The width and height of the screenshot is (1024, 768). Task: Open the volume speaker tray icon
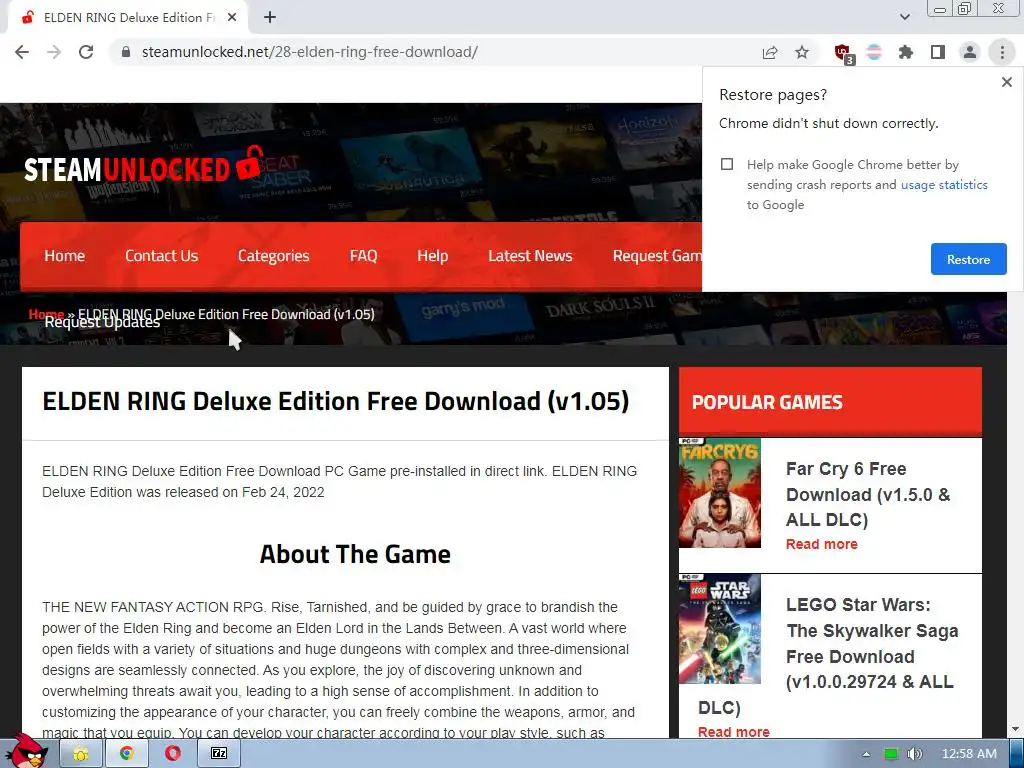pyautogui.click(x=914, y=754)
